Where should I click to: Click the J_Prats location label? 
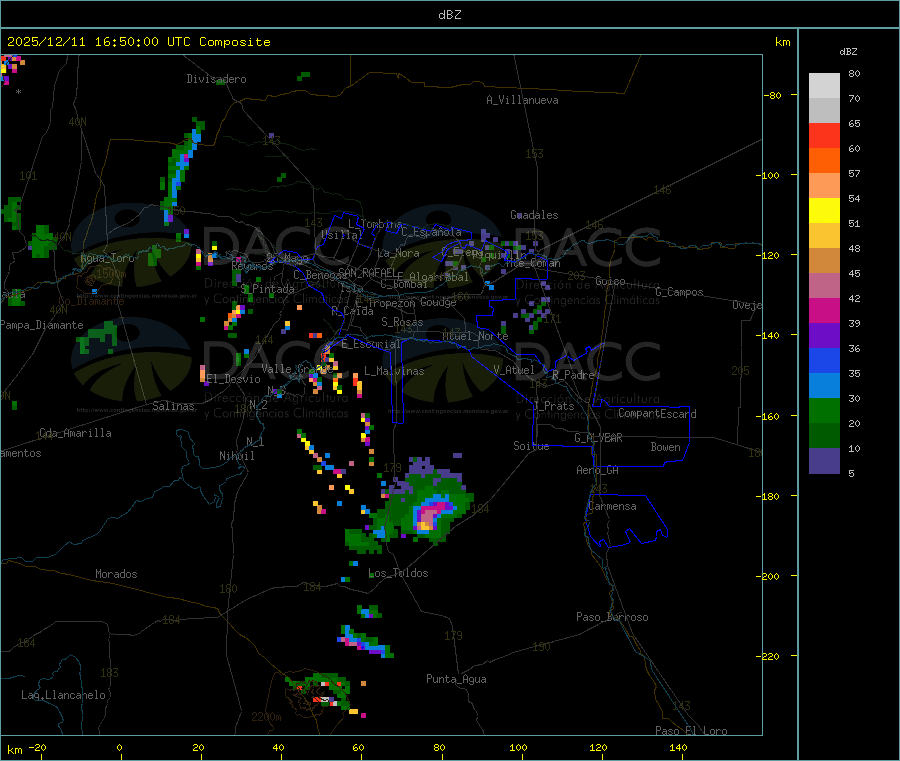554,406
